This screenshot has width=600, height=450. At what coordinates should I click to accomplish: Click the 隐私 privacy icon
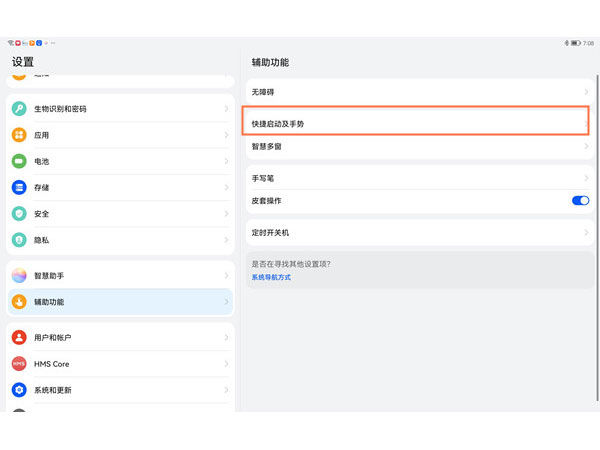tap(19, 240)
